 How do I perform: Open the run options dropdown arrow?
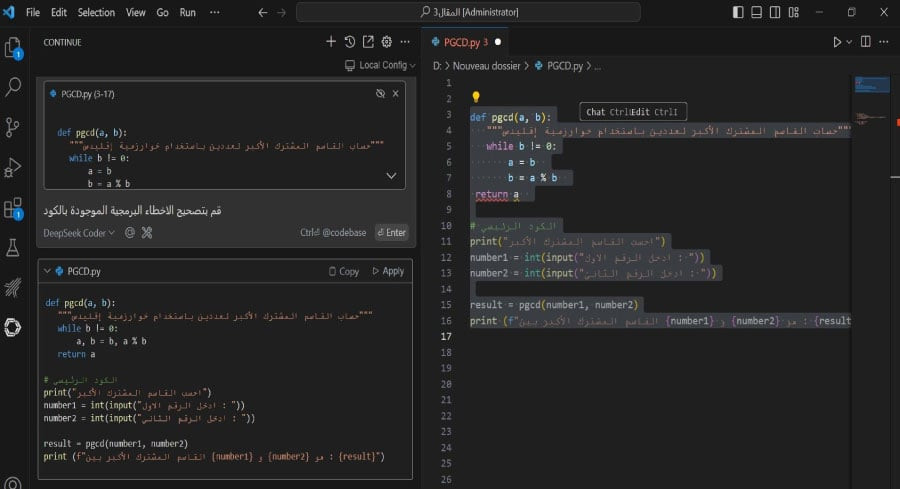tap(849, 42)
